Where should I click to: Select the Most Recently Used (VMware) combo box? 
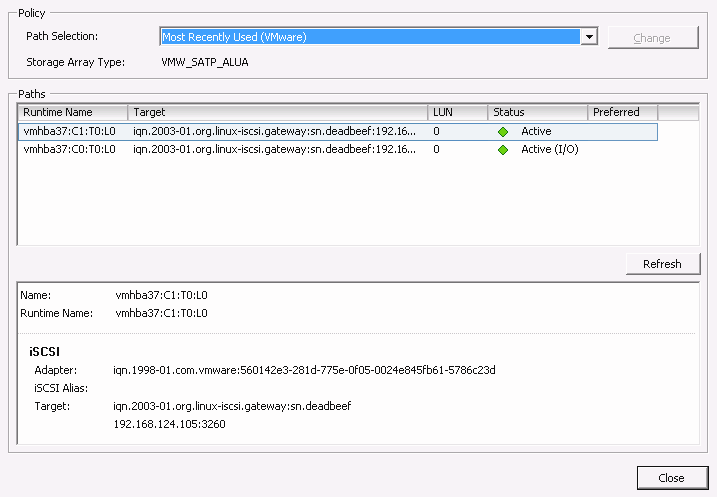[370, 37]
